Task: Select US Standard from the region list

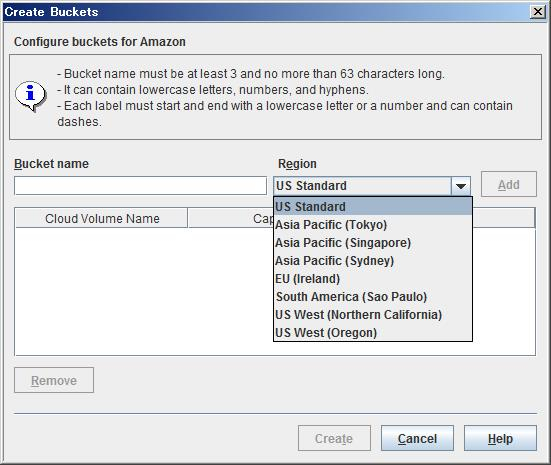Action: tap(373, 207)
